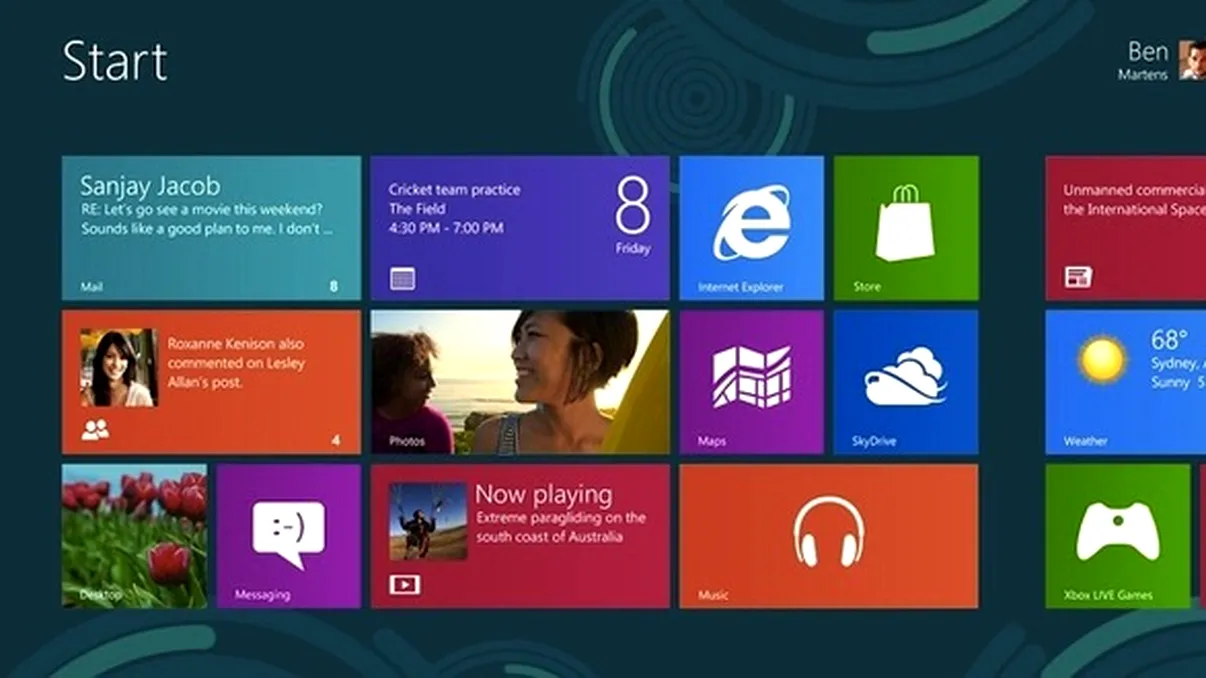The image size is (1206, 678).
Task: Open the Photos tile picture
Action: coord(520,382)
